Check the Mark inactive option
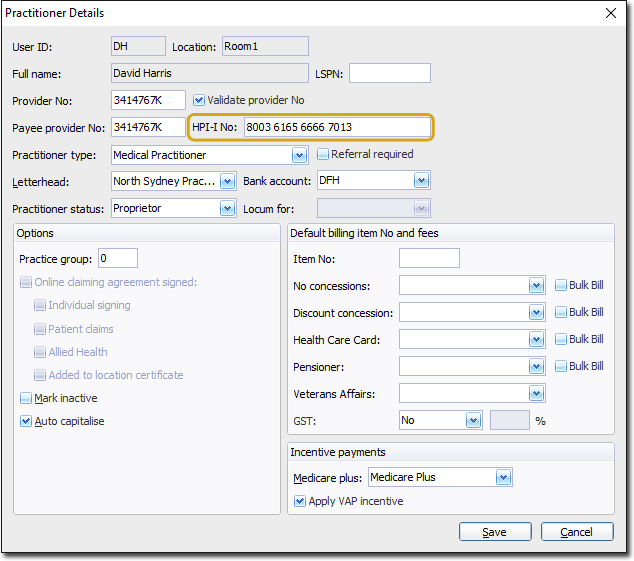This screenshot has height=561, width=634. (x=26, y=398)
